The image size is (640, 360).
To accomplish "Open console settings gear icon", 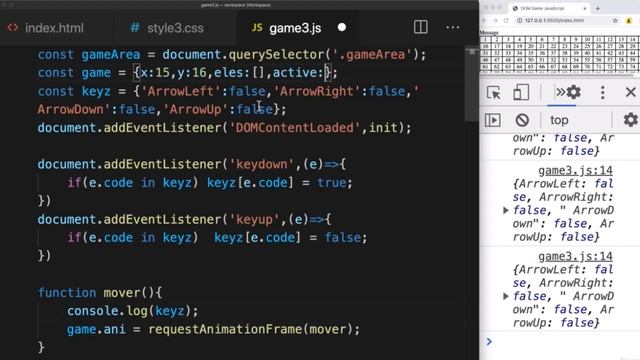I will 631,120.
